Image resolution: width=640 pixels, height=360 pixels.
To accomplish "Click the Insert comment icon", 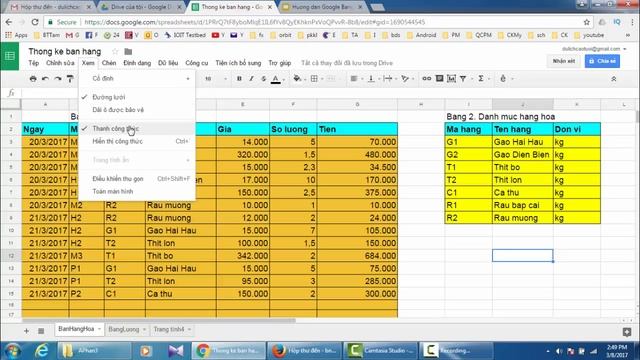I will pos(439,78).
